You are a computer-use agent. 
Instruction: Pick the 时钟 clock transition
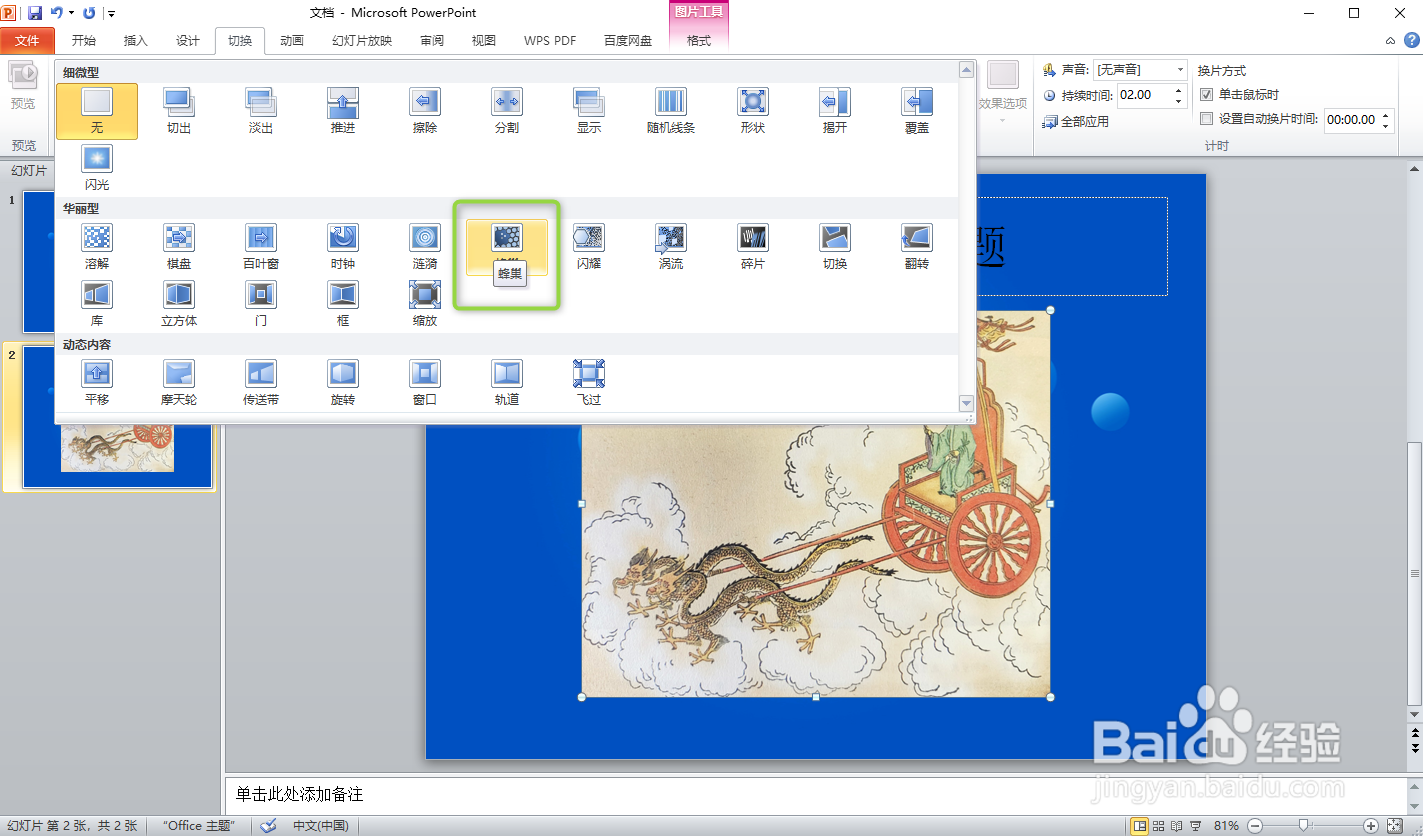343,247
